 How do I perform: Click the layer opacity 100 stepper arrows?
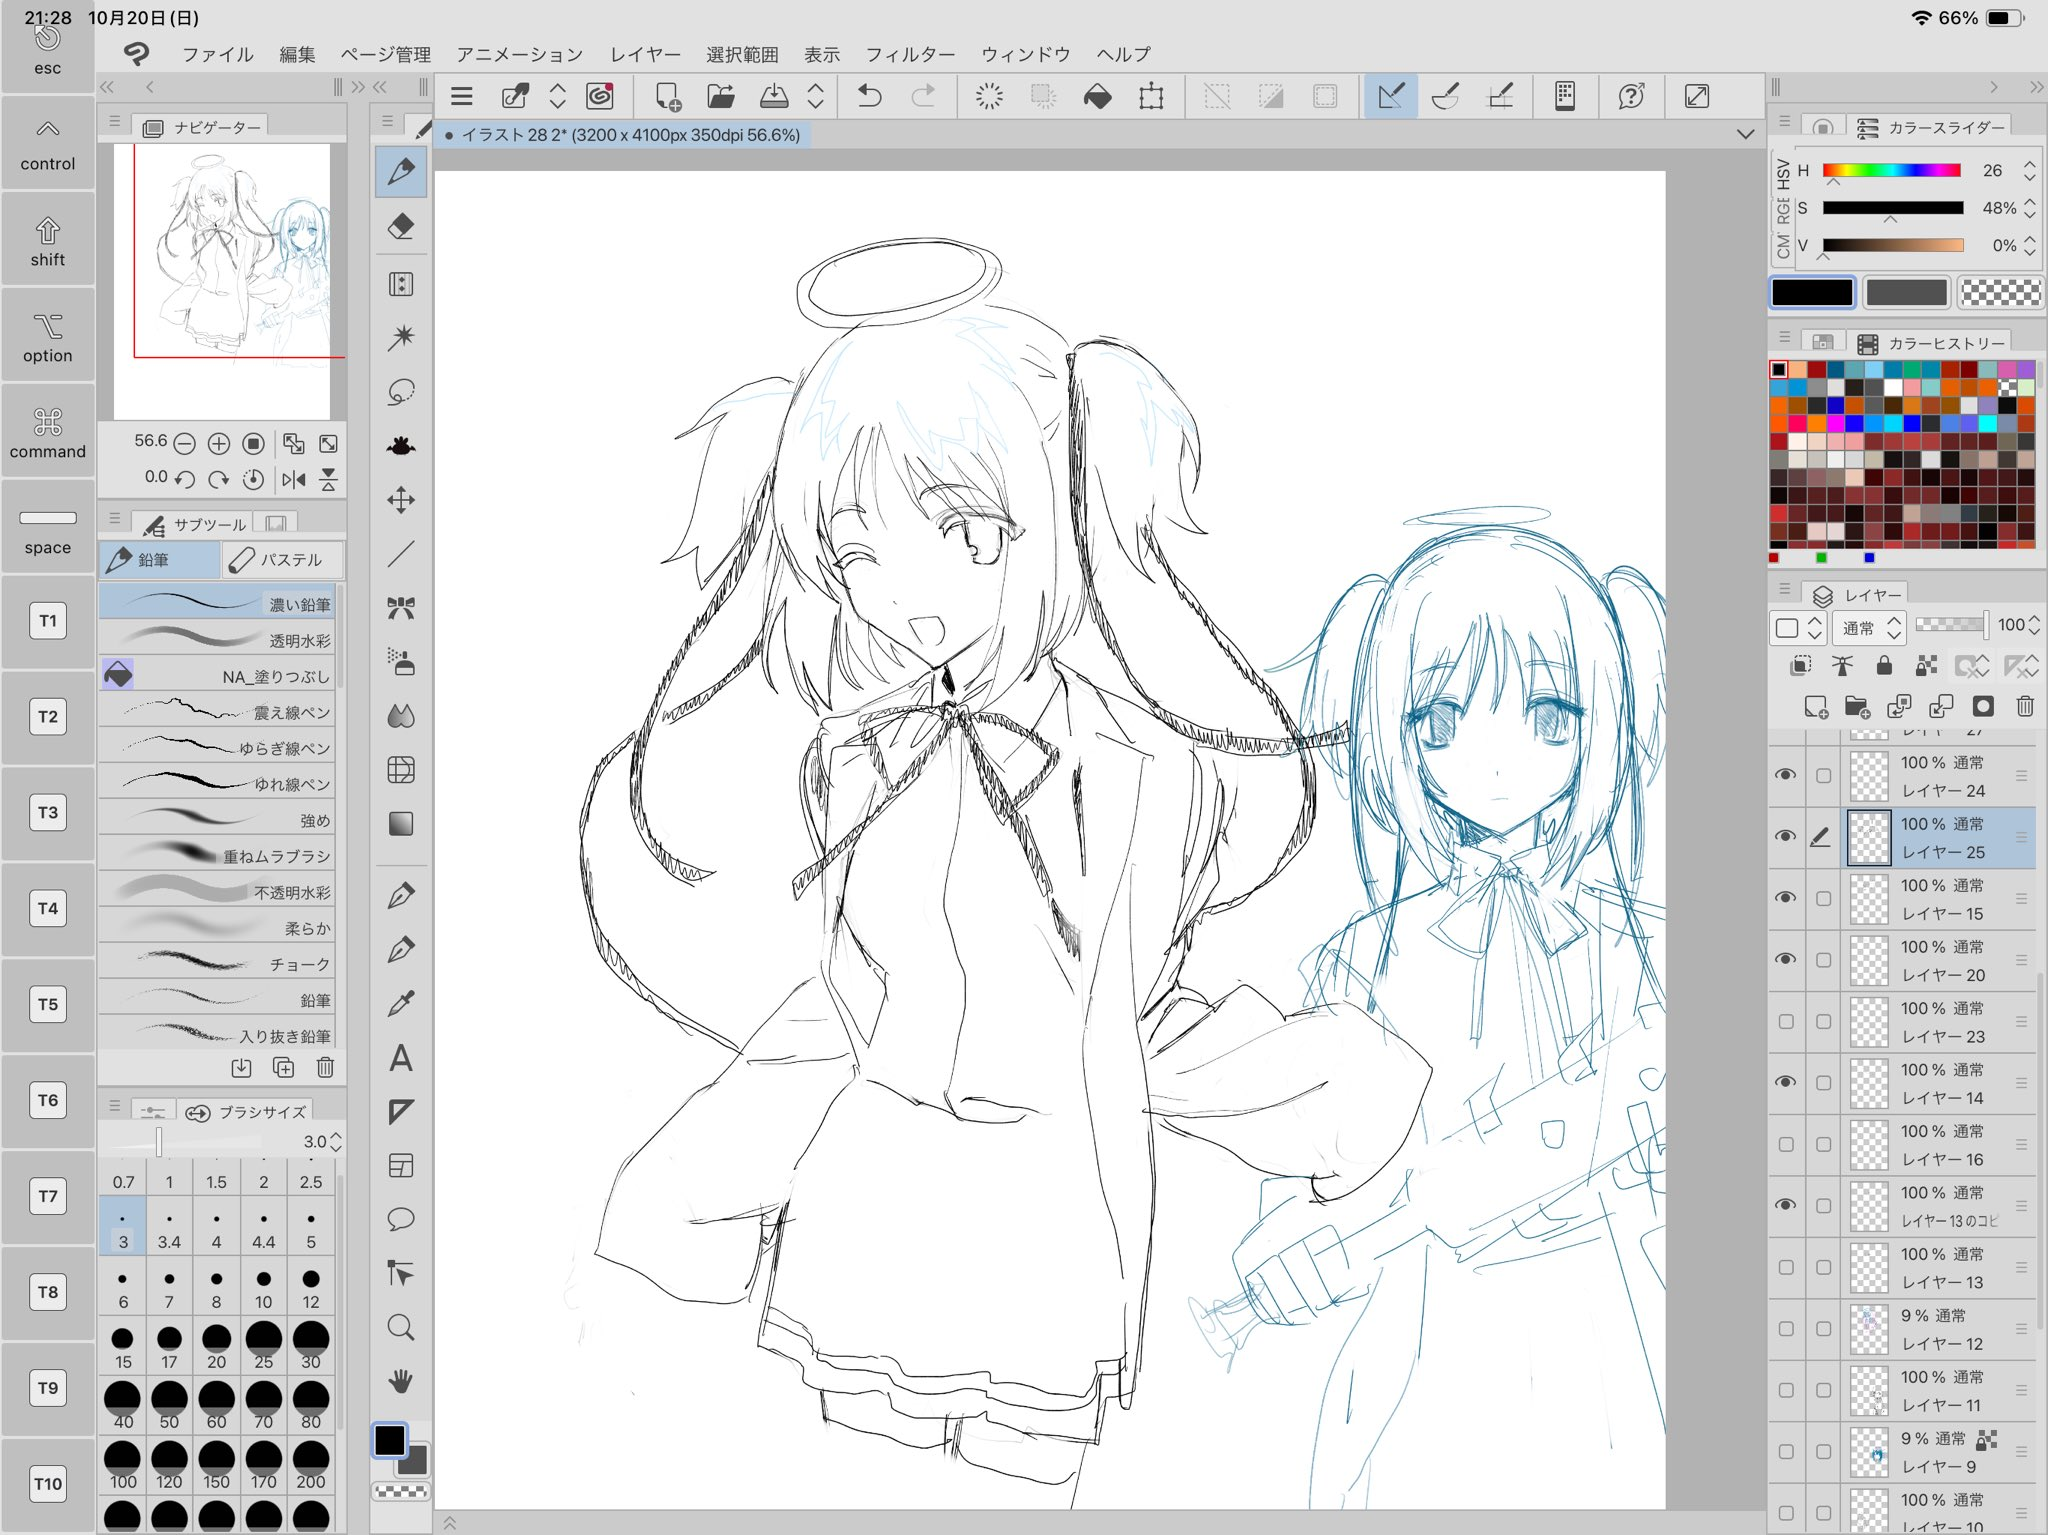(x=2033, y=625)
